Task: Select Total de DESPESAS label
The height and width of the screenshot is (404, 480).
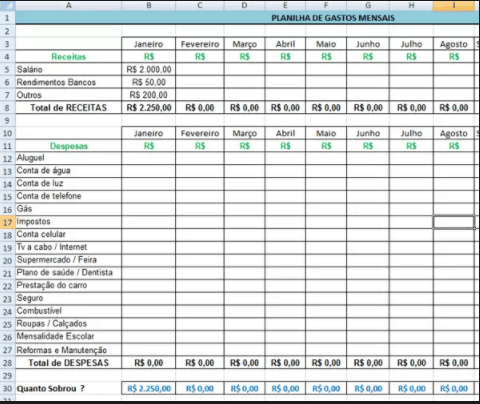Action: [x=69, y=363]
